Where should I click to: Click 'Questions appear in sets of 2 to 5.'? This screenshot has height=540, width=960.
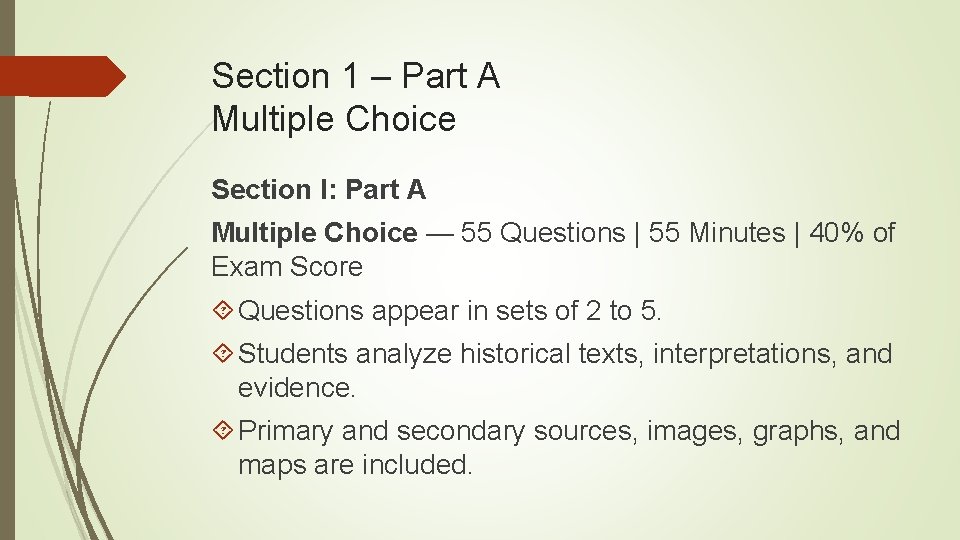click(449, 310)
